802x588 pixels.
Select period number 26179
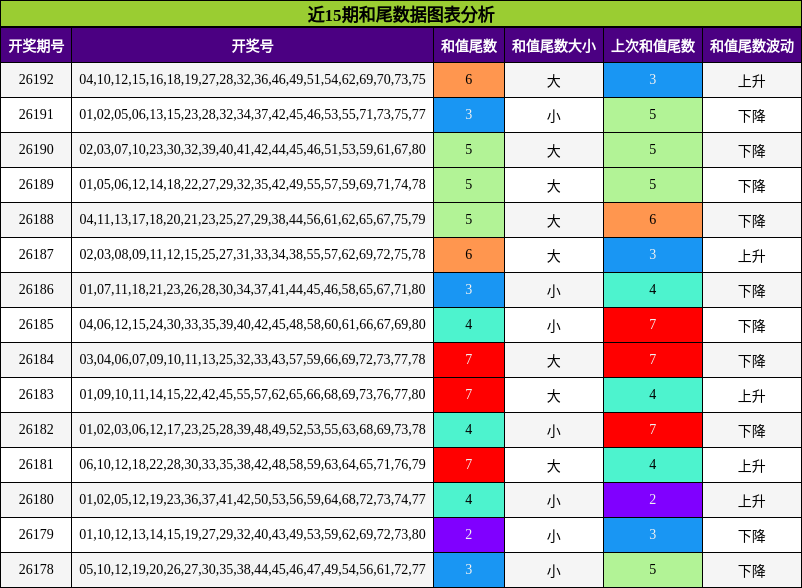tap(36, 534)
